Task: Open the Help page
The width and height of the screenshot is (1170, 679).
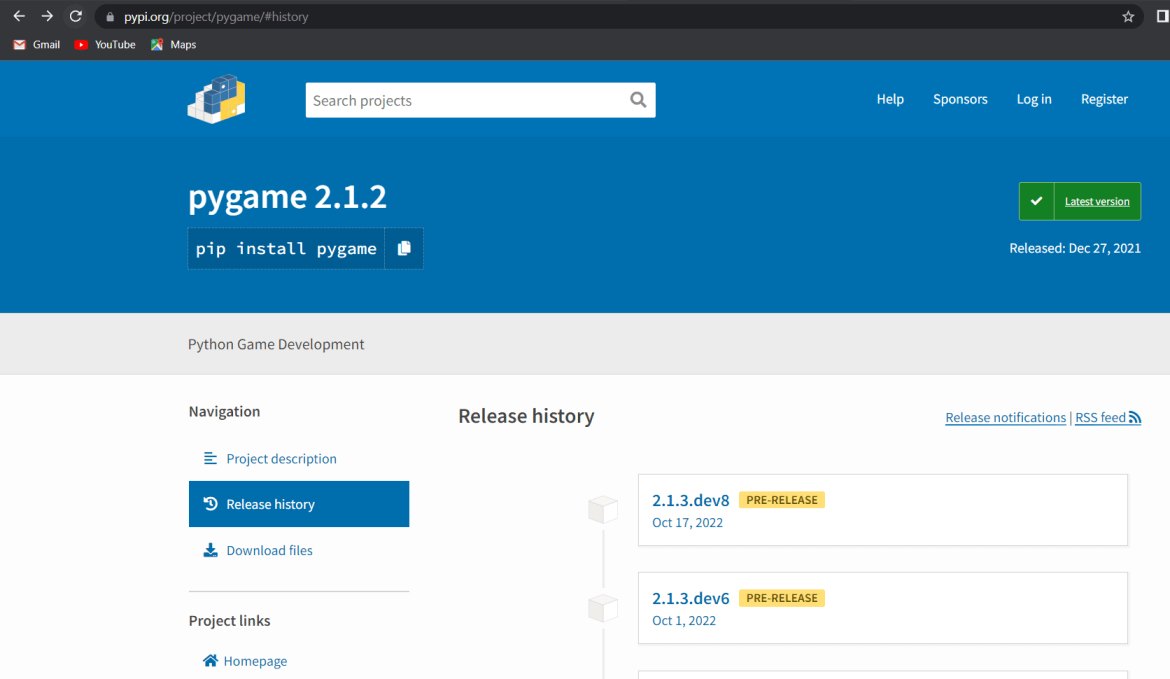Action: (890, 98)
